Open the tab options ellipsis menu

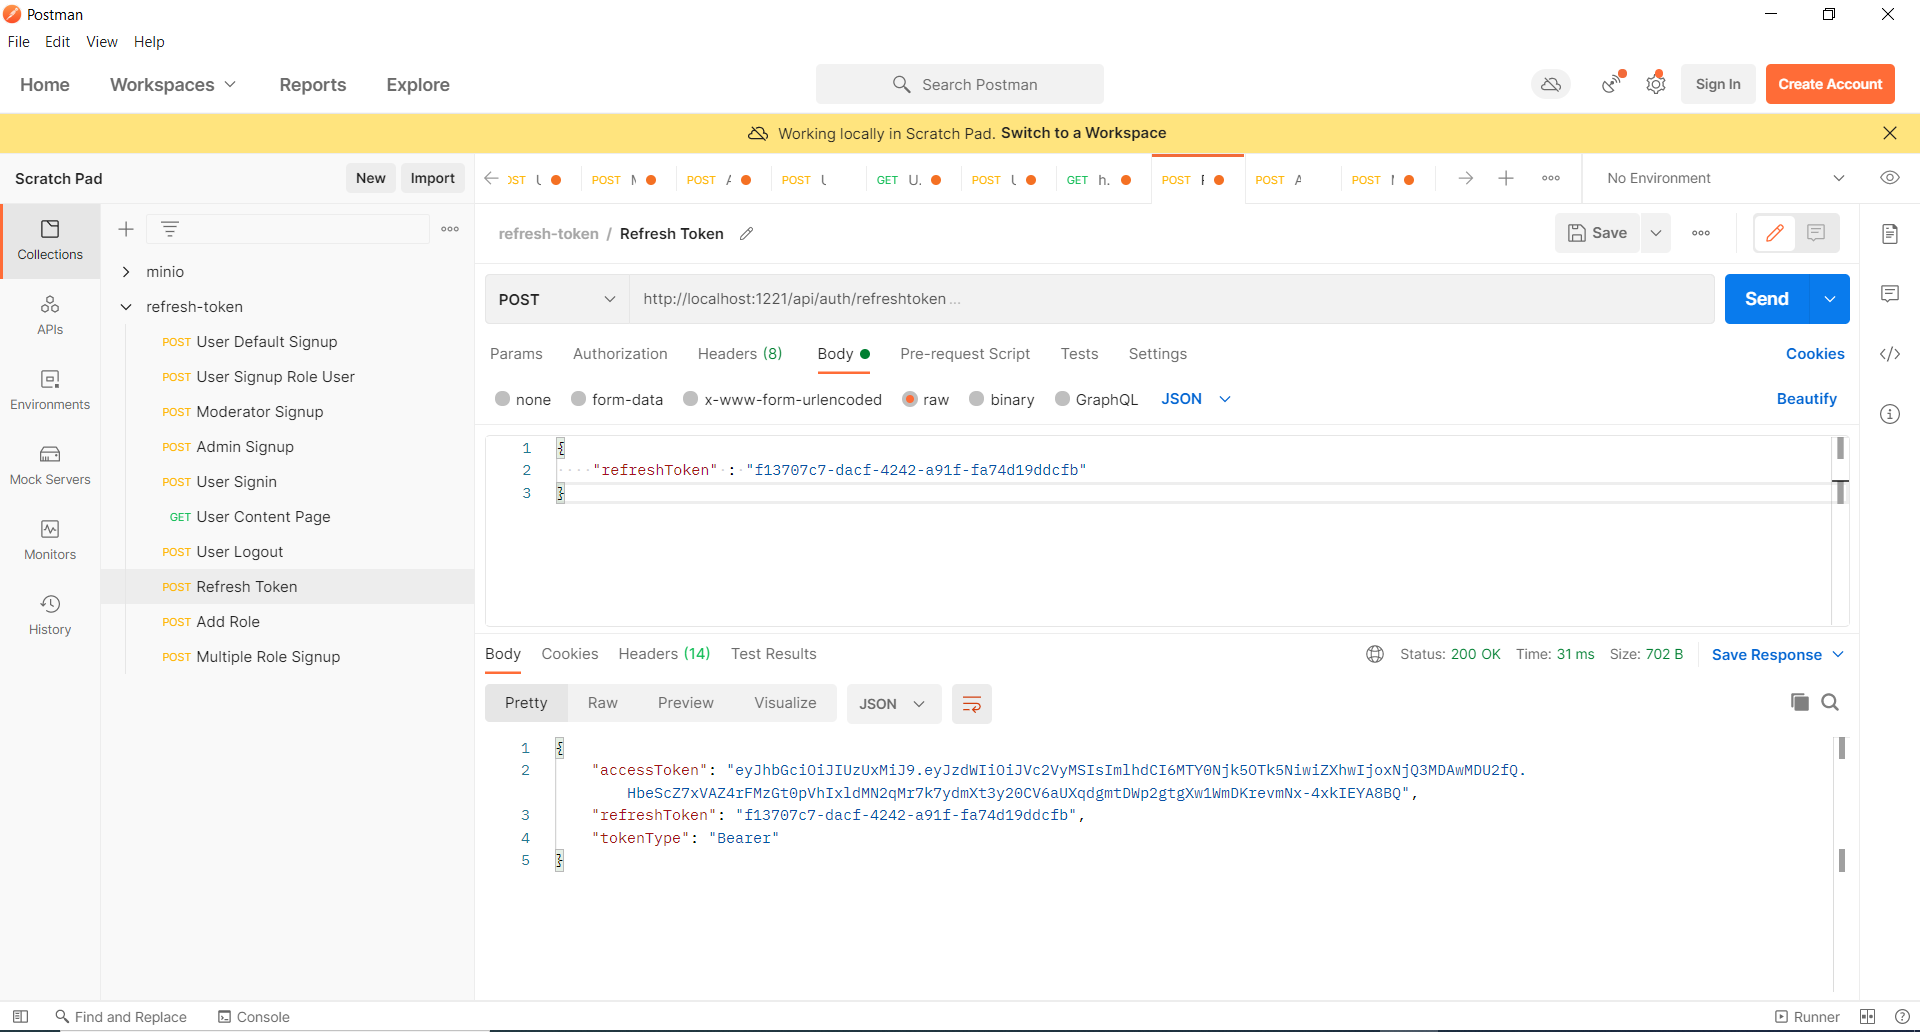1551,178
